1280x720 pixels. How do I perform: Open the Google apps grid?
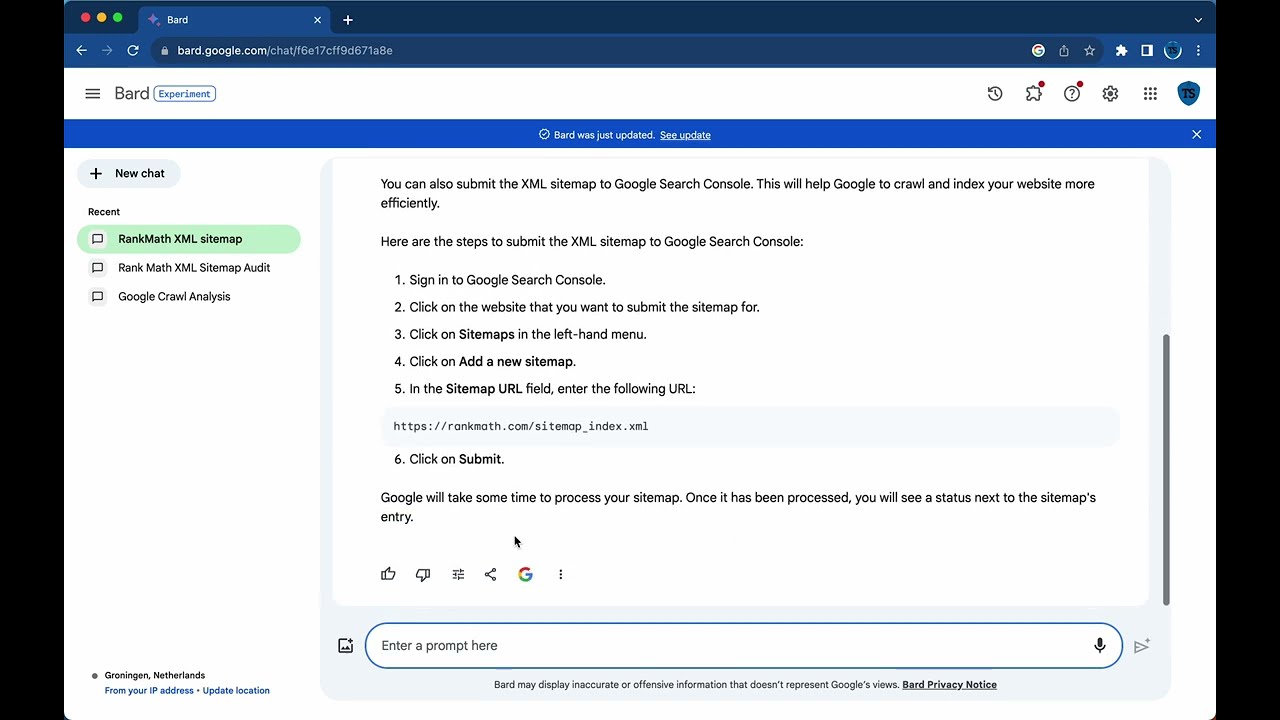point(1150,94)
